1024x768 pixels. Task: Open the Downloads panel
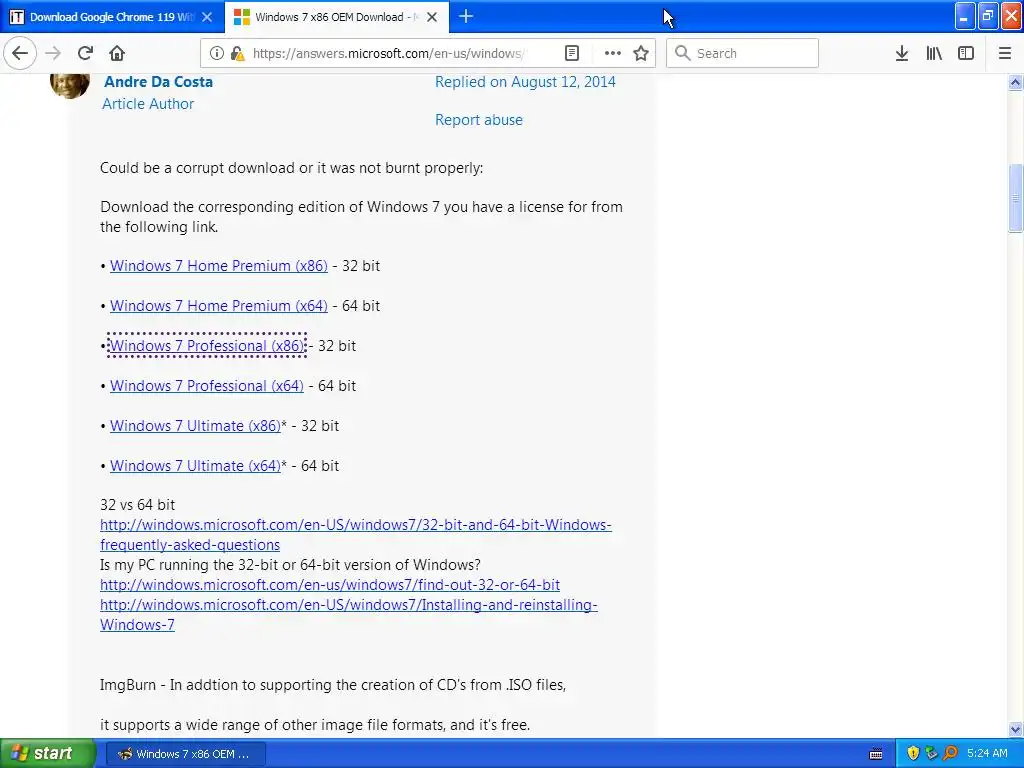902,53
